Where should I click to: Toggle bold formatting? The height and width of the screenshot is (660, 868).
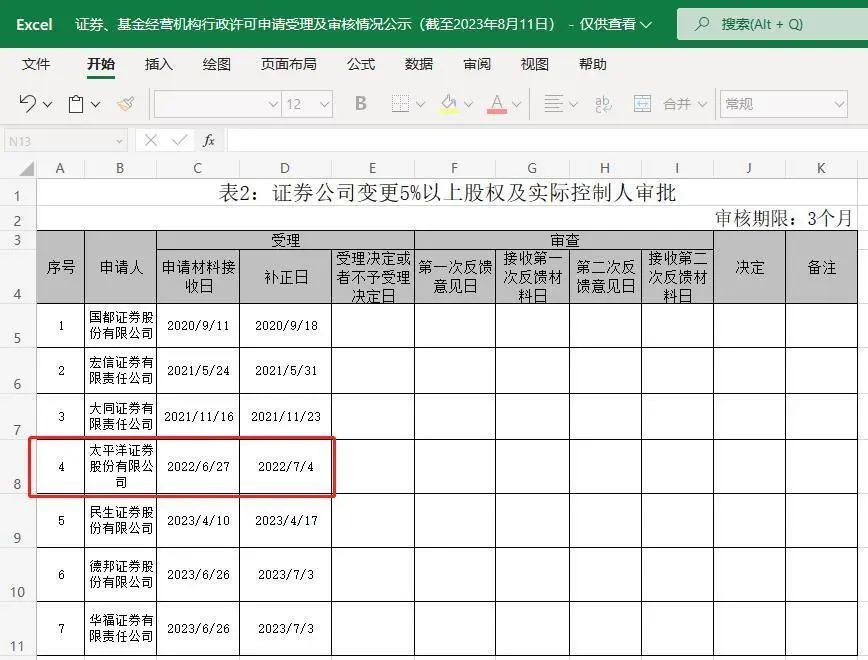click(361, 104)
